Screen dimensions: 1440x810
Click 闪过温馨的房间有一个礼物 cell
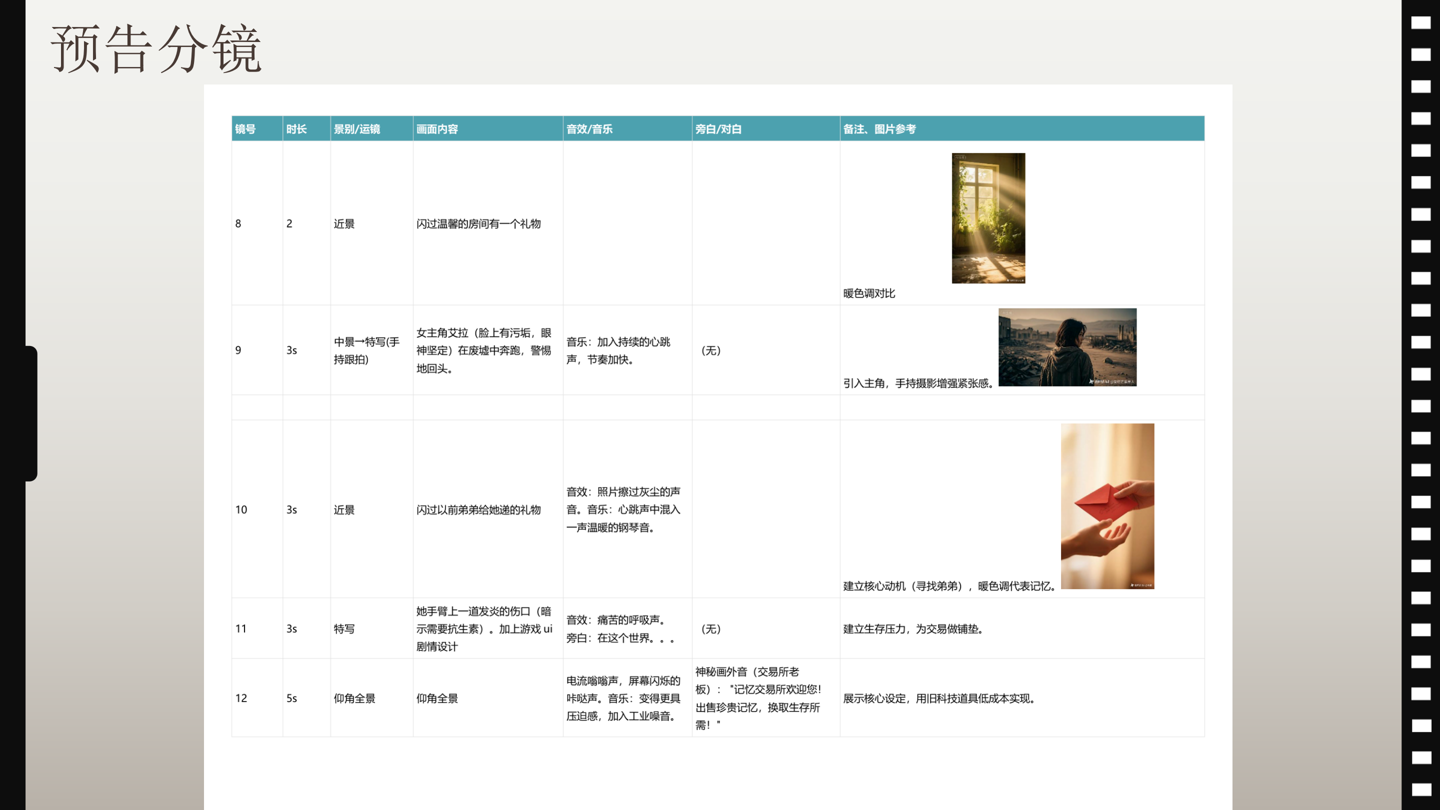[x=488, y=223]
